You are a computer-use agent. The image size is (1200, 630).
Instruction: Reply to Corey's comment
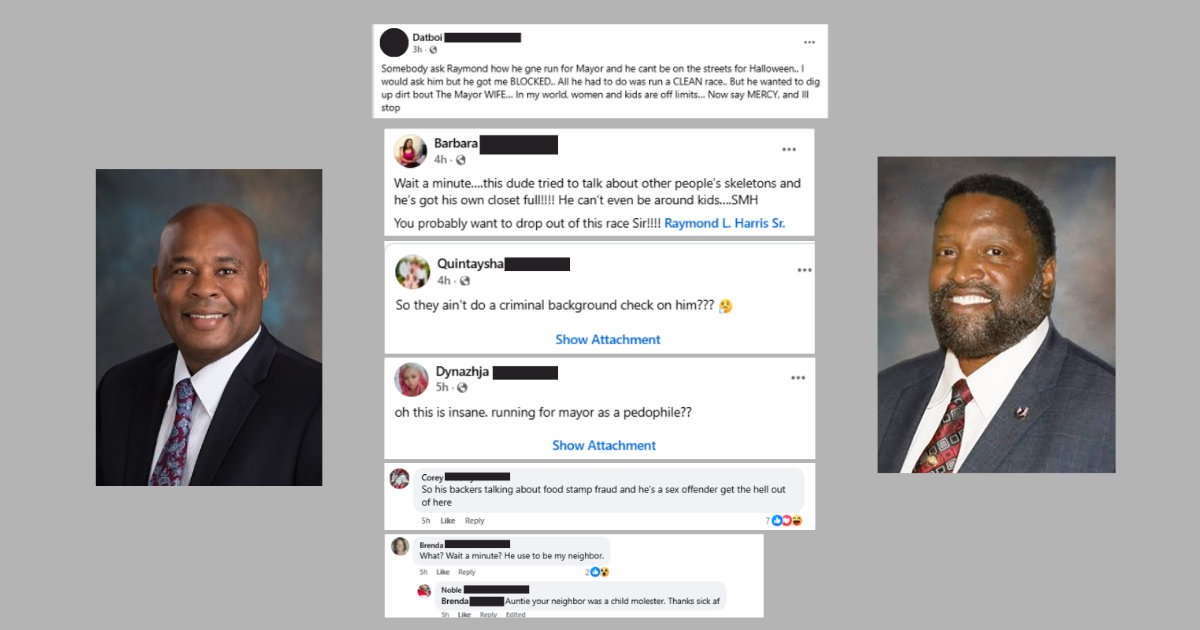pos(474,521)
